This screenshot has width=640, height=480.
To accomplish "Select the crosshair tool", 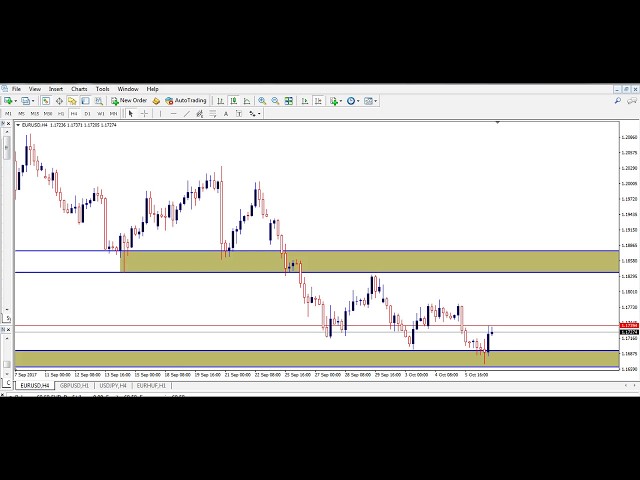I will pos(144,114).
